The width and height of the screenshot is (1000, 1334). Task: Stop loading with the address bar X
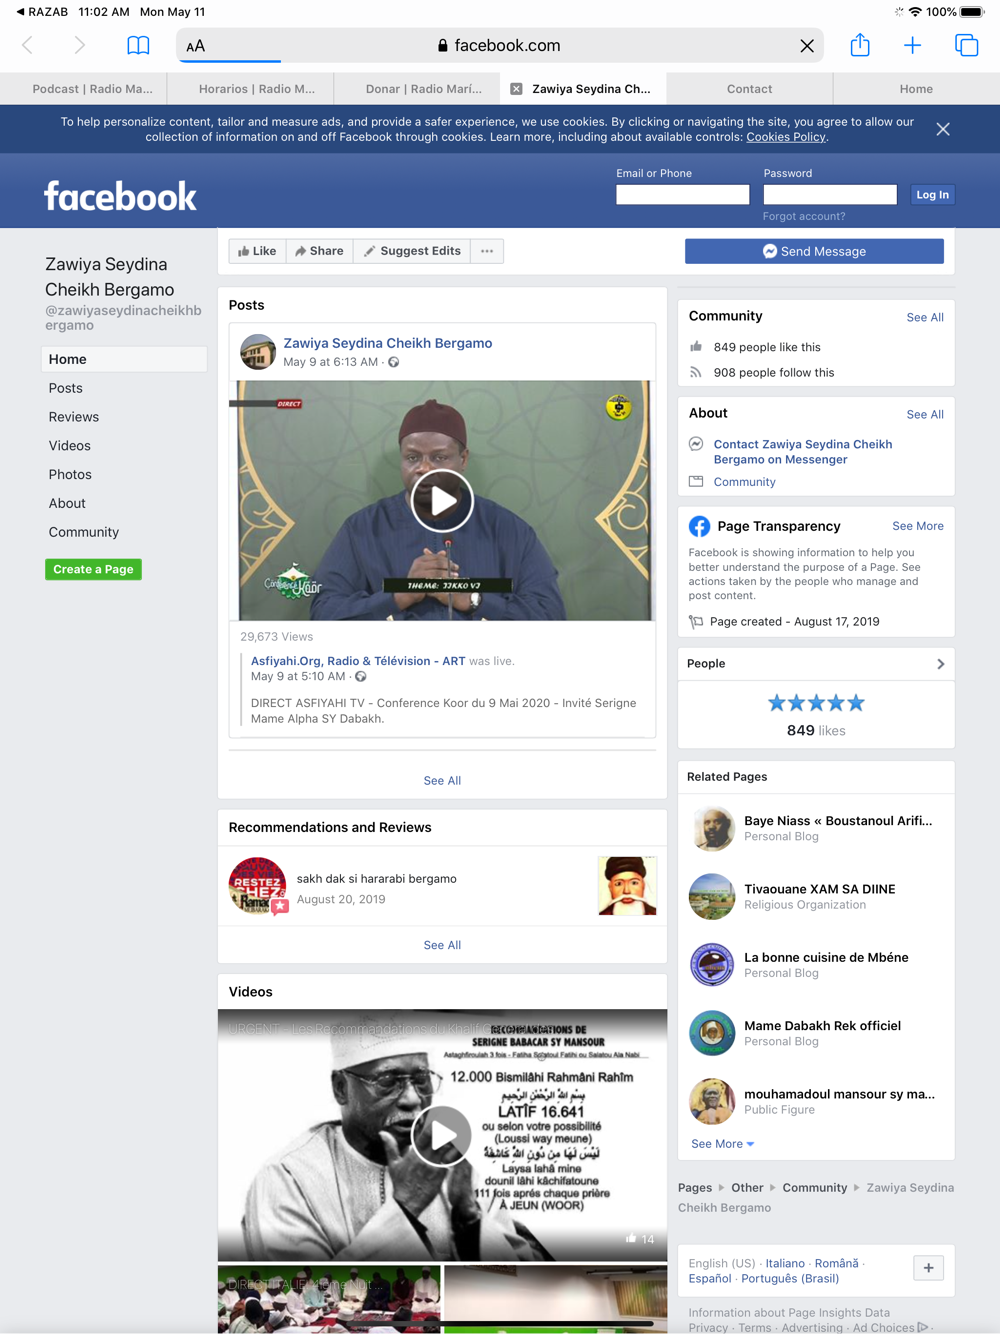pyautogui.click(x=807, y=46)
